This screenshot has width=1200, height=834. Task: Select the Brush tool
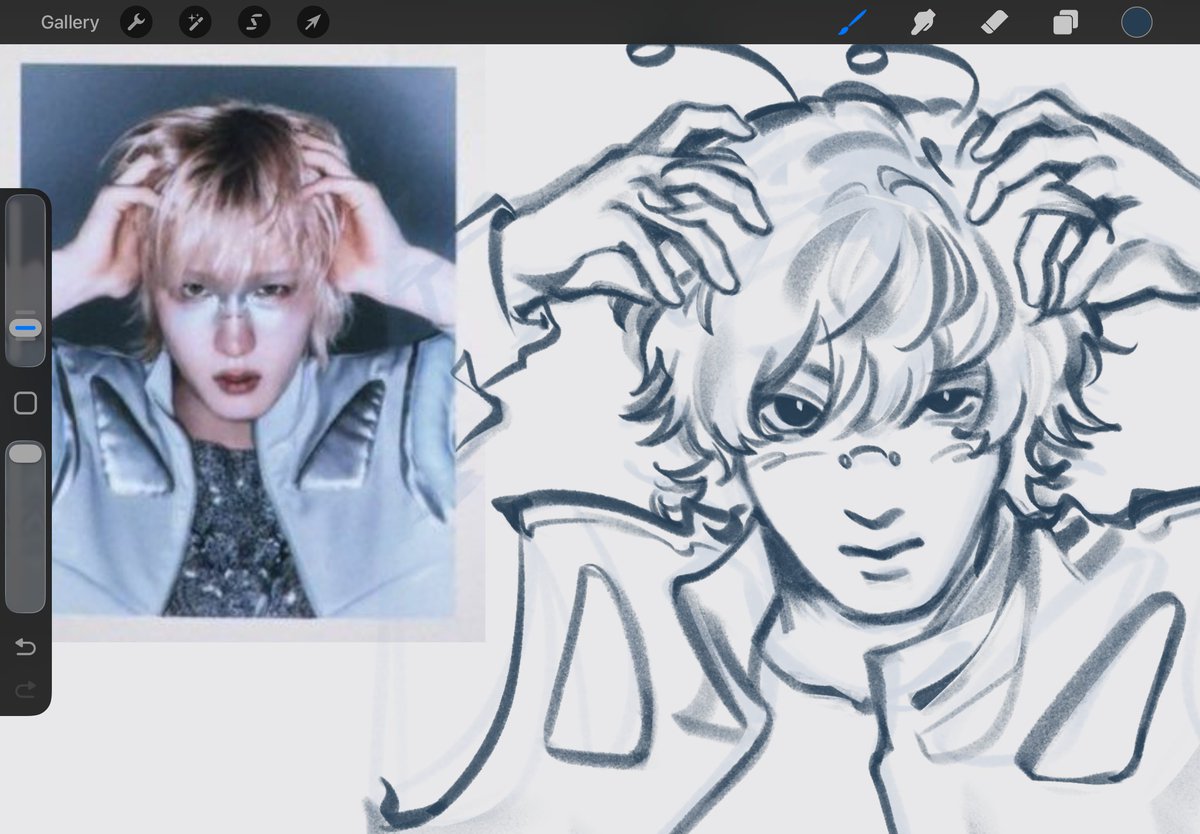(852, 22)
